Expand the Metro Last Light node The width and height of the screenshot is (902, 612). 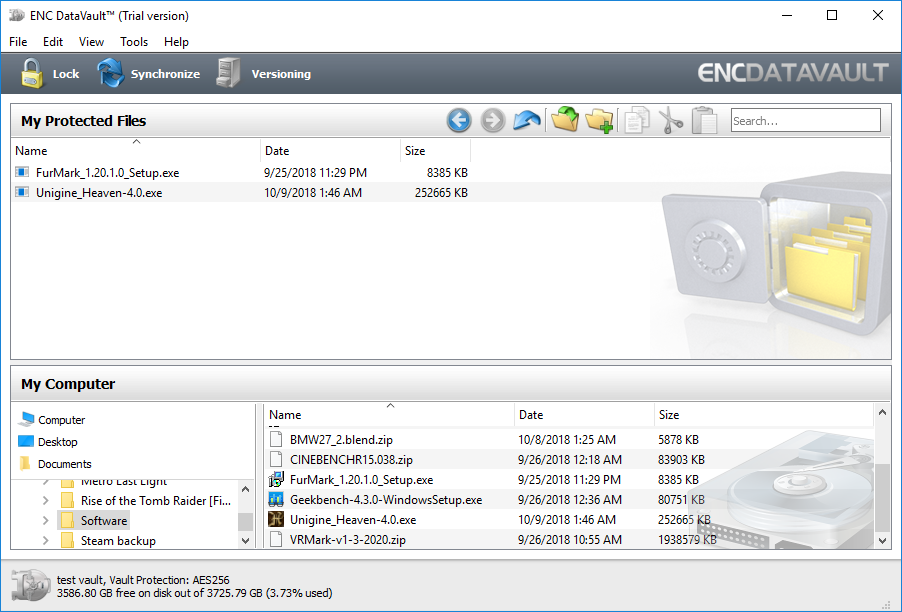point(45,482)
